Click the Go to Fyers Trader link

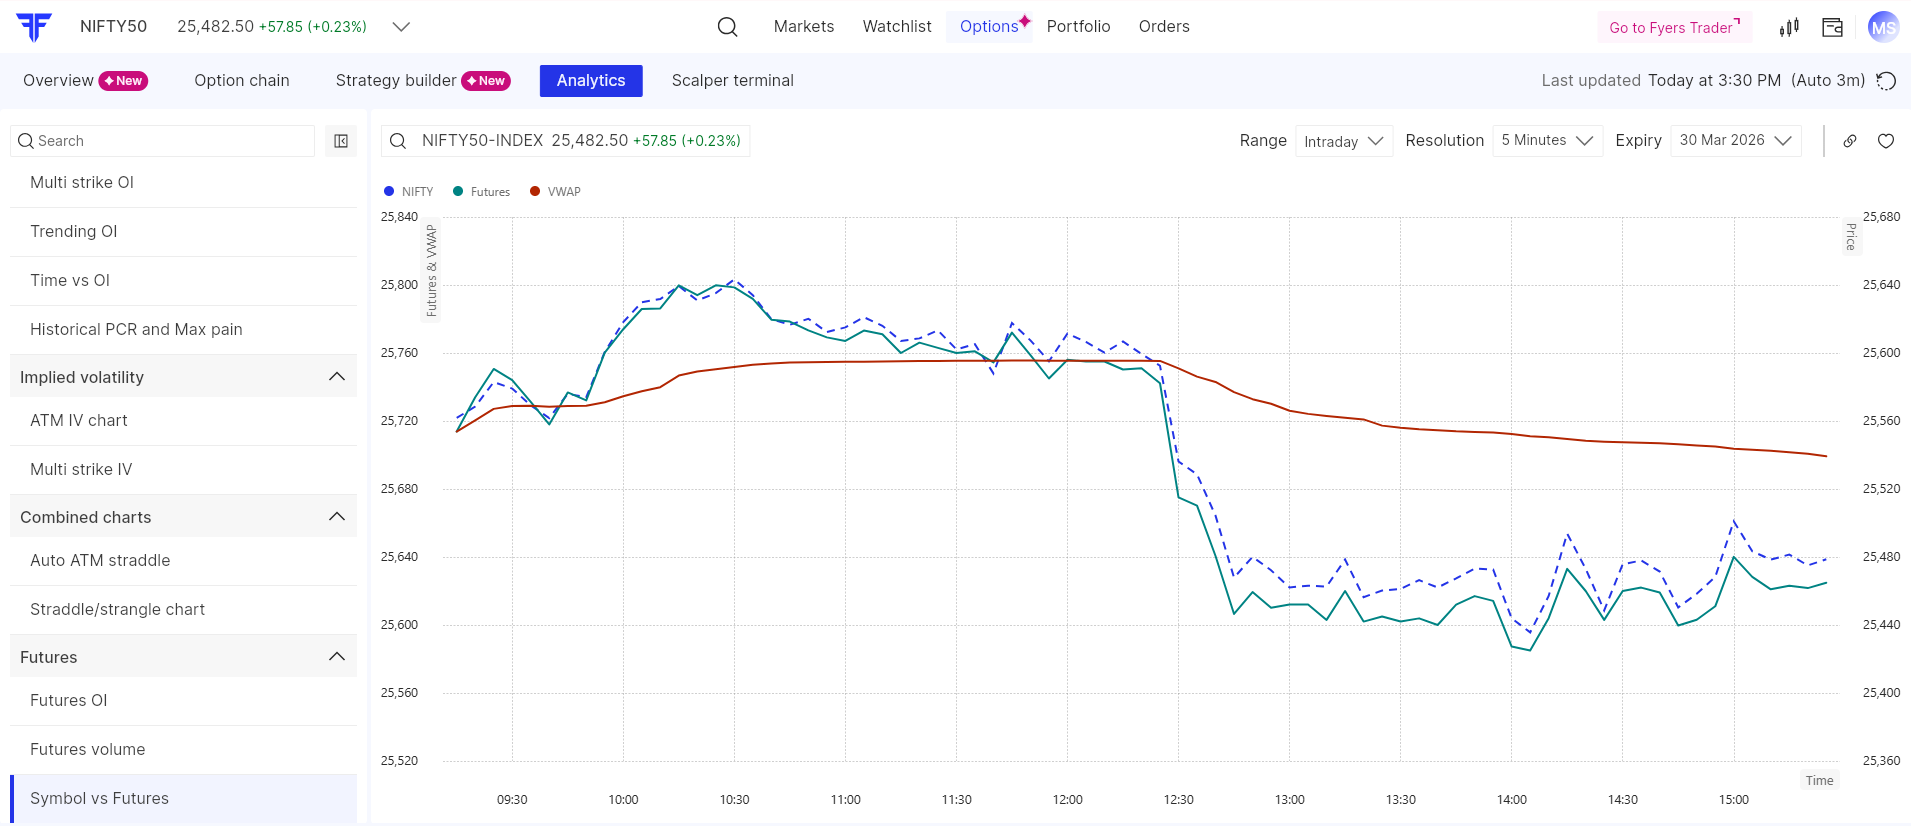click(x=1673, y=28)
